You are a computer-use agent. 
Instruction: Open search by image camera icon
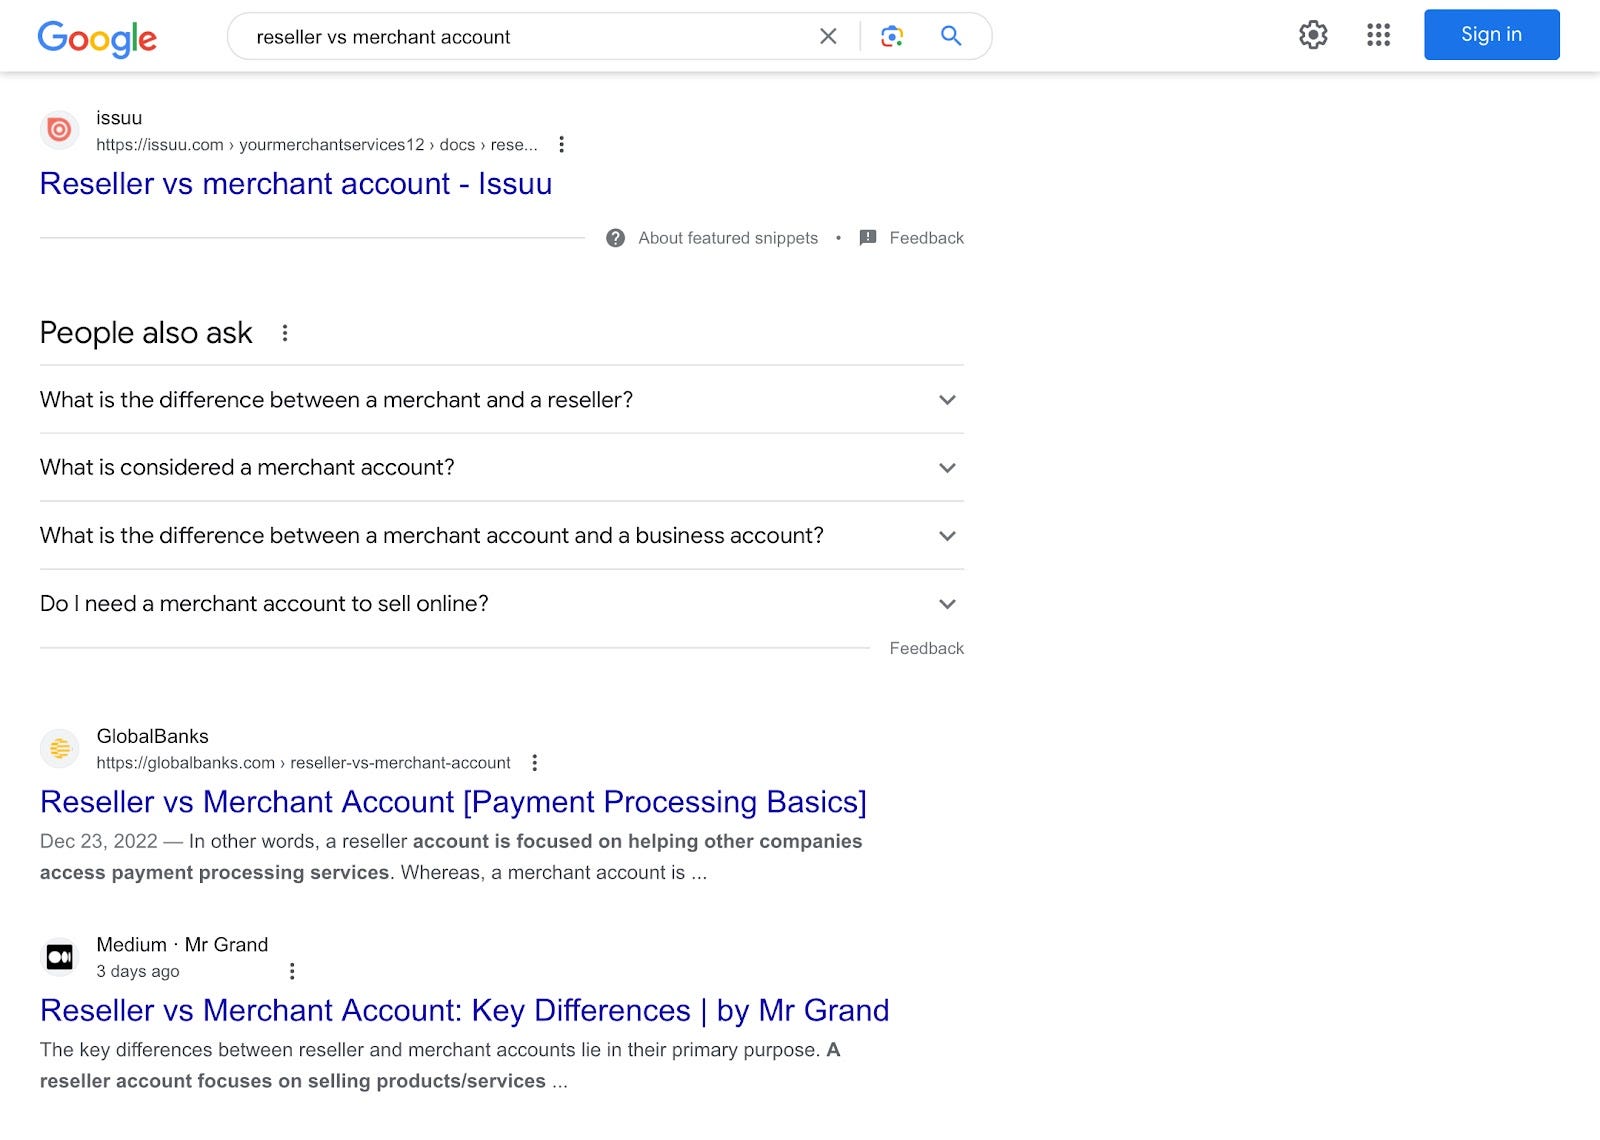[x=892, y=36]
